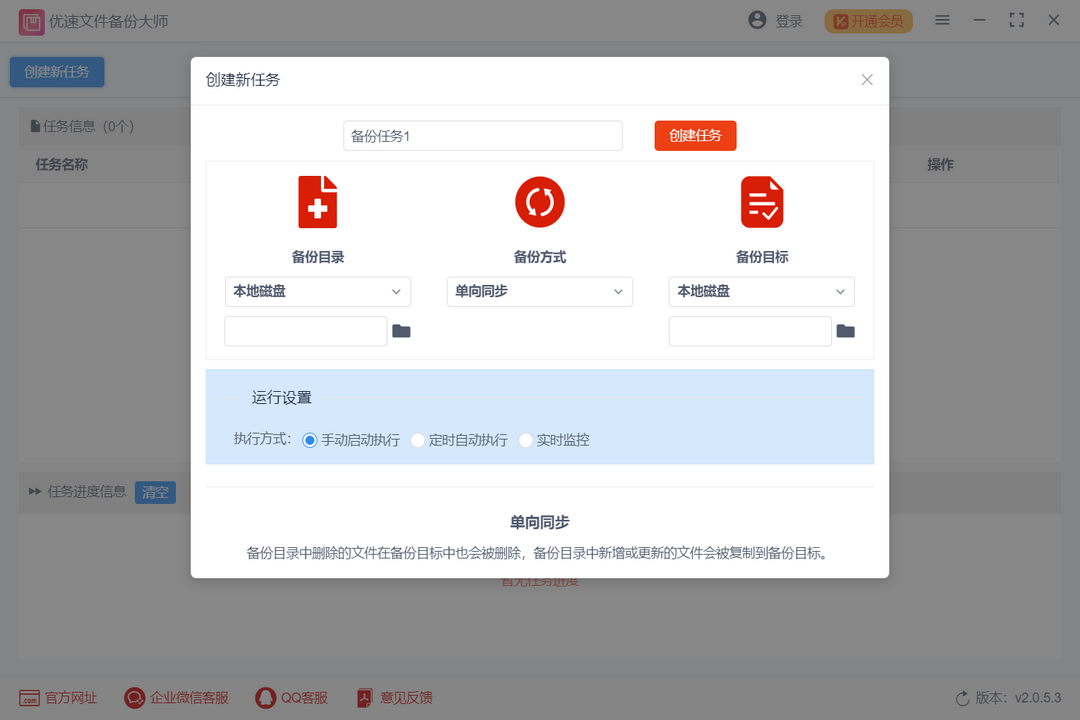1080x720 pixels.
Task: Click the 备份目标 document checkmark icon
Action: 761,201
